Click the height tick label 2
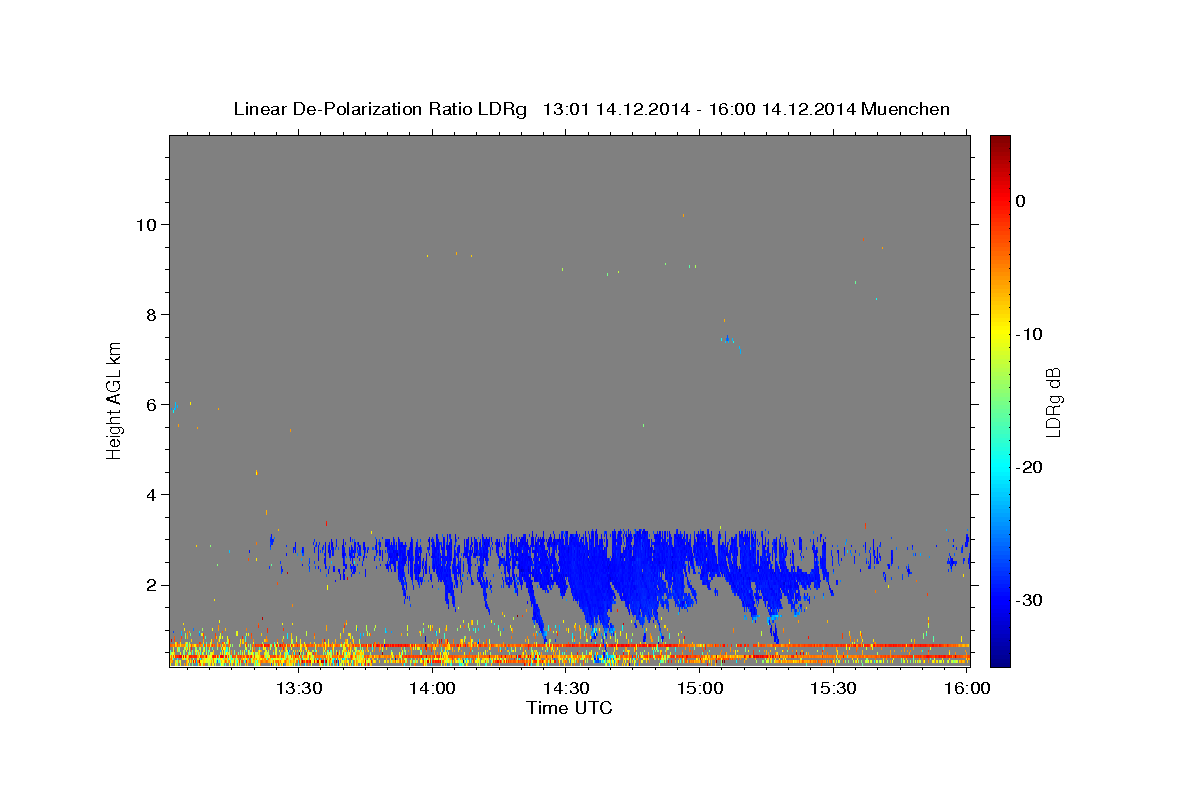The image size is (1200, 800). pyautogui.click(x=152, y=584)
